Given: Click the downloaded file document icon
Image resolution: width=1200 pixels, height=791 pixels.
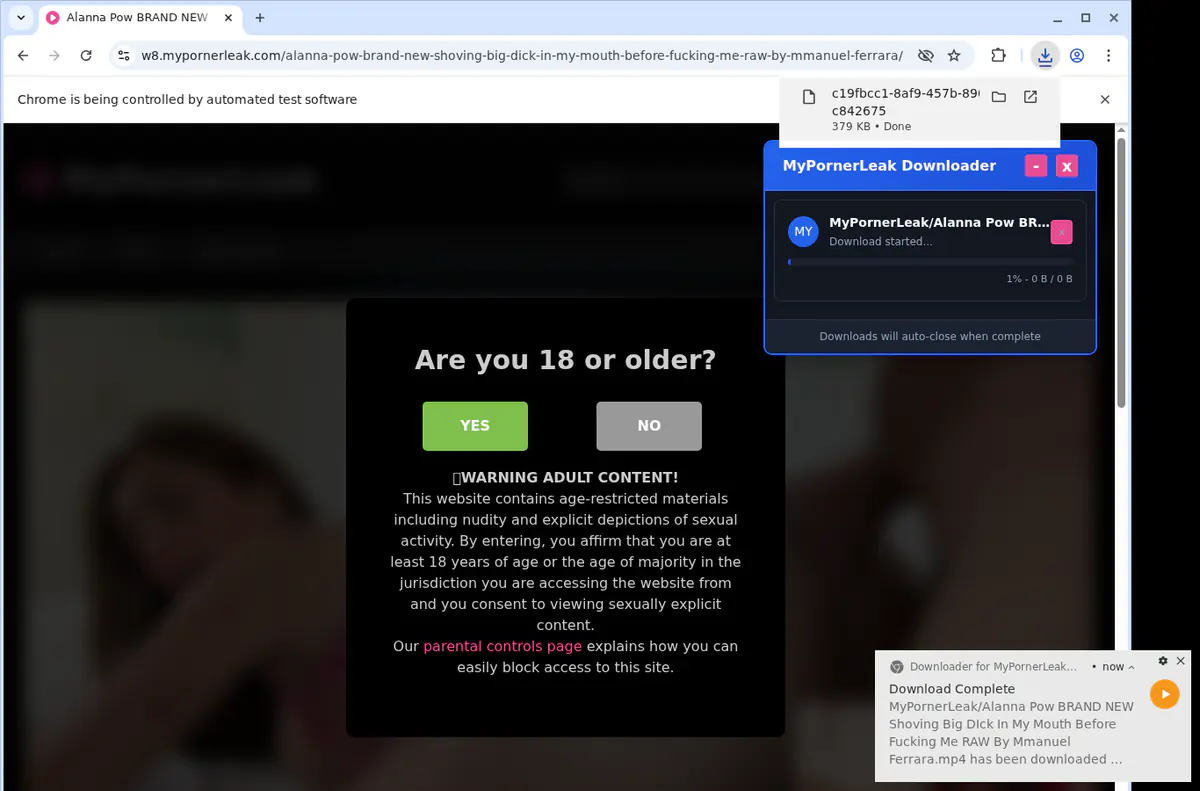Looking at the screenshot, I should (x=809, y=97).
